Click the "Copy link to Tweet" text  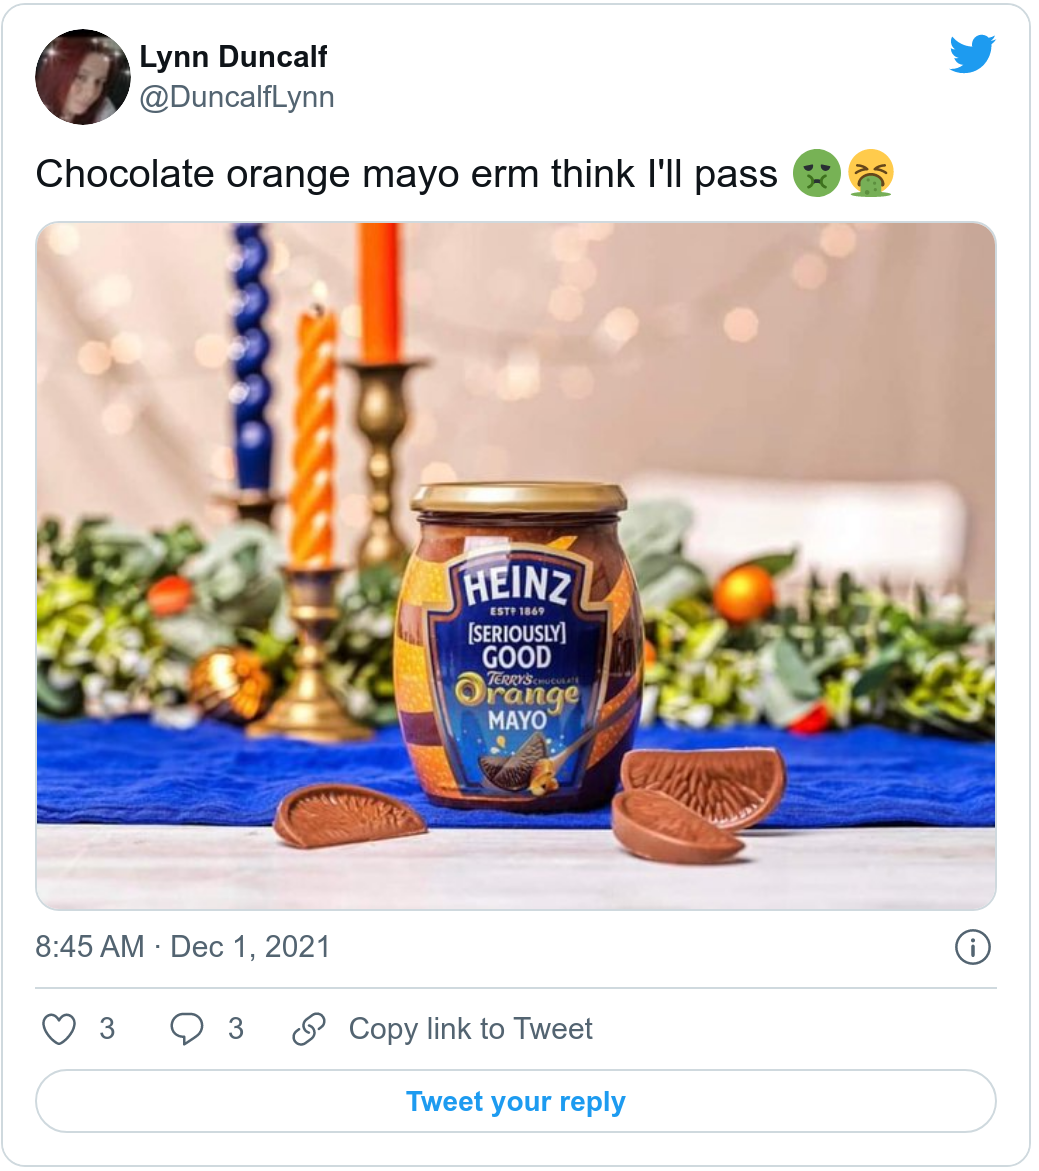(x=470, y=1029)
